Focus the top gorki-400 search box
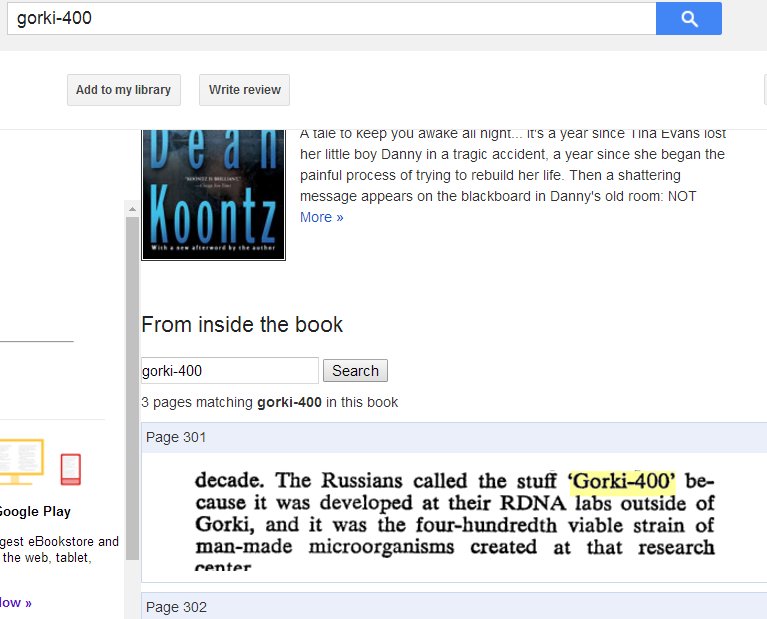767x619 pixels. pyautogui.click(x=330, y=18)
